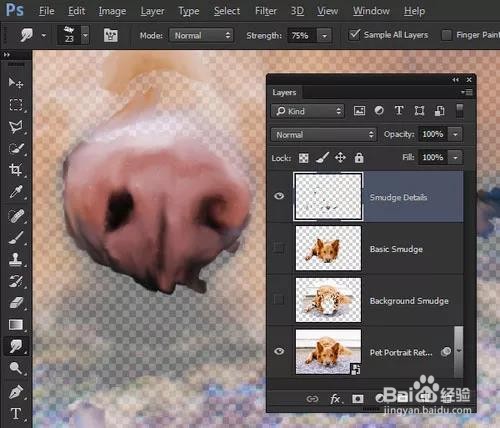Image resolution: width=500 pixels, height=428 pixels.
Task: Lock all padlock icon
Action: coord(359,157)
